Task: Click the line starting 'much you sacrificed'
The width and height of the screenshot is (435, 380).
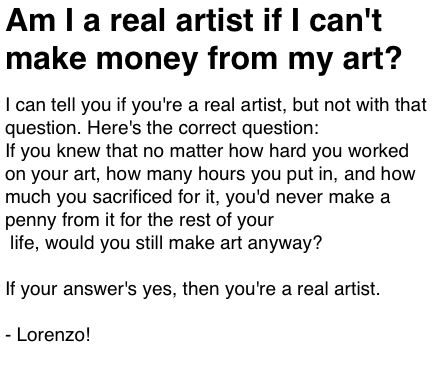Action: coord(197,197)
